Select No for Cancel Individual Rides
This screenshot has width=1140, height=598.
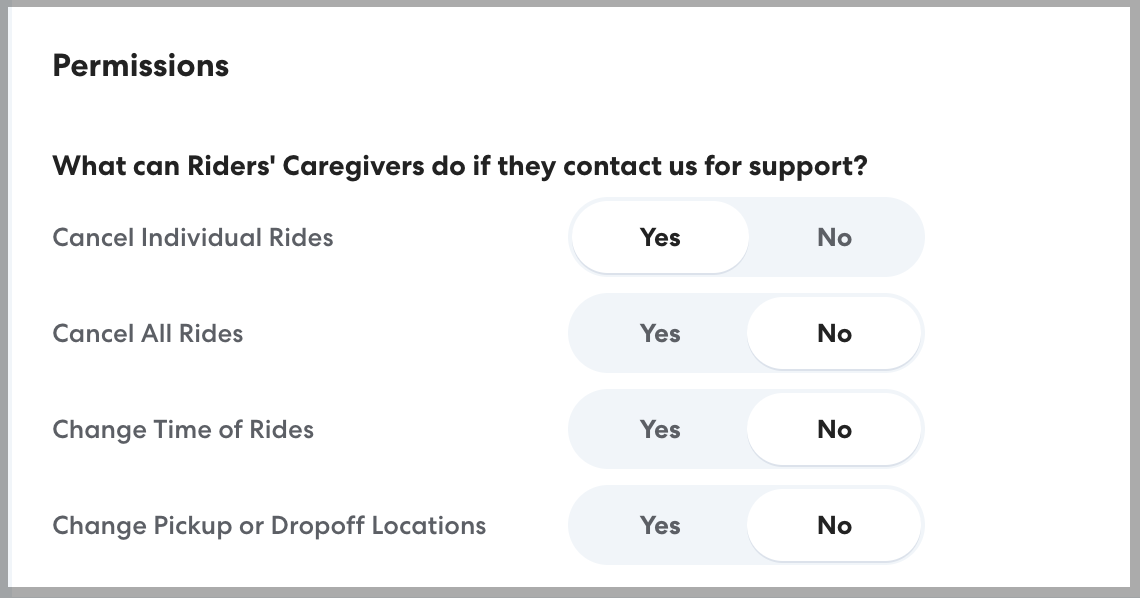[834, 237]
